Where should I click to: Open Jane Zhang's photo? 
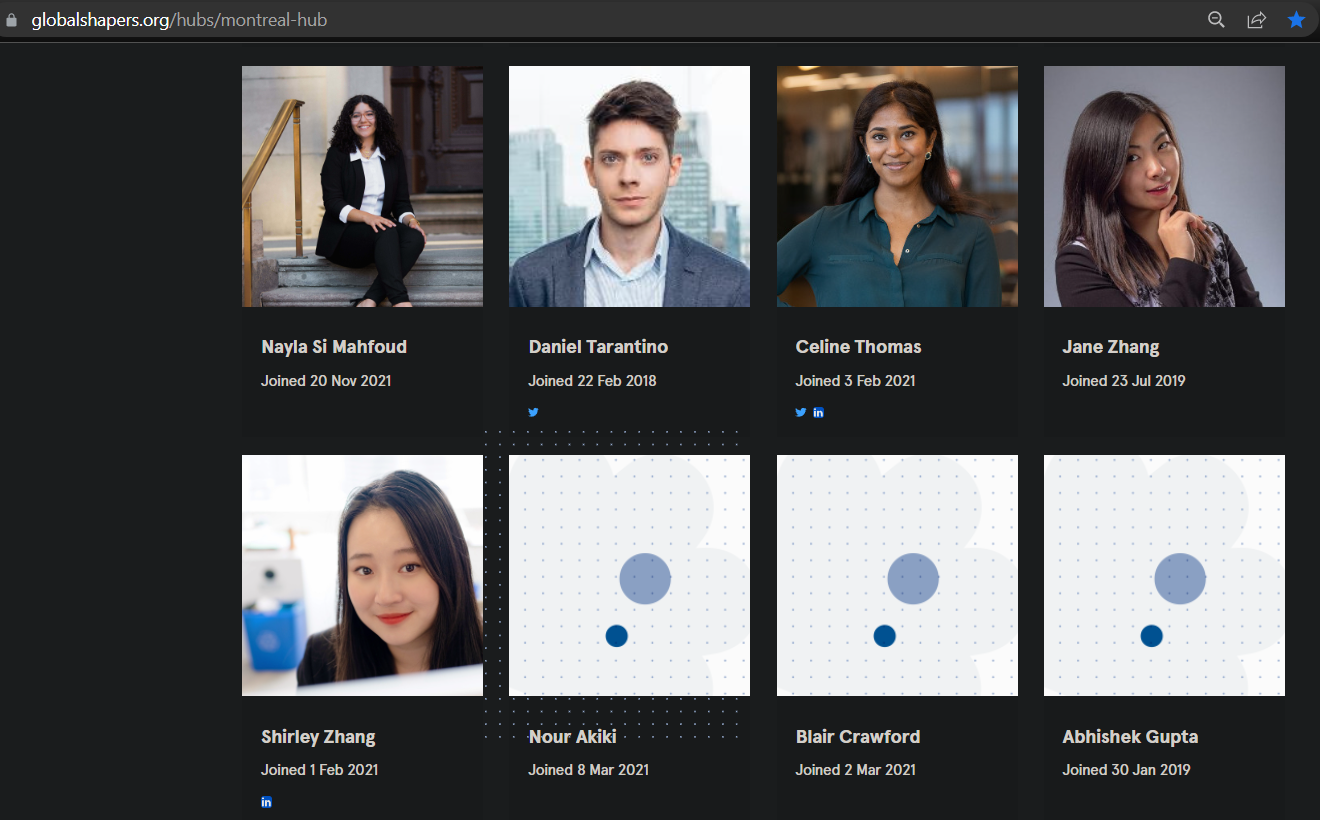pos(1164,186)
